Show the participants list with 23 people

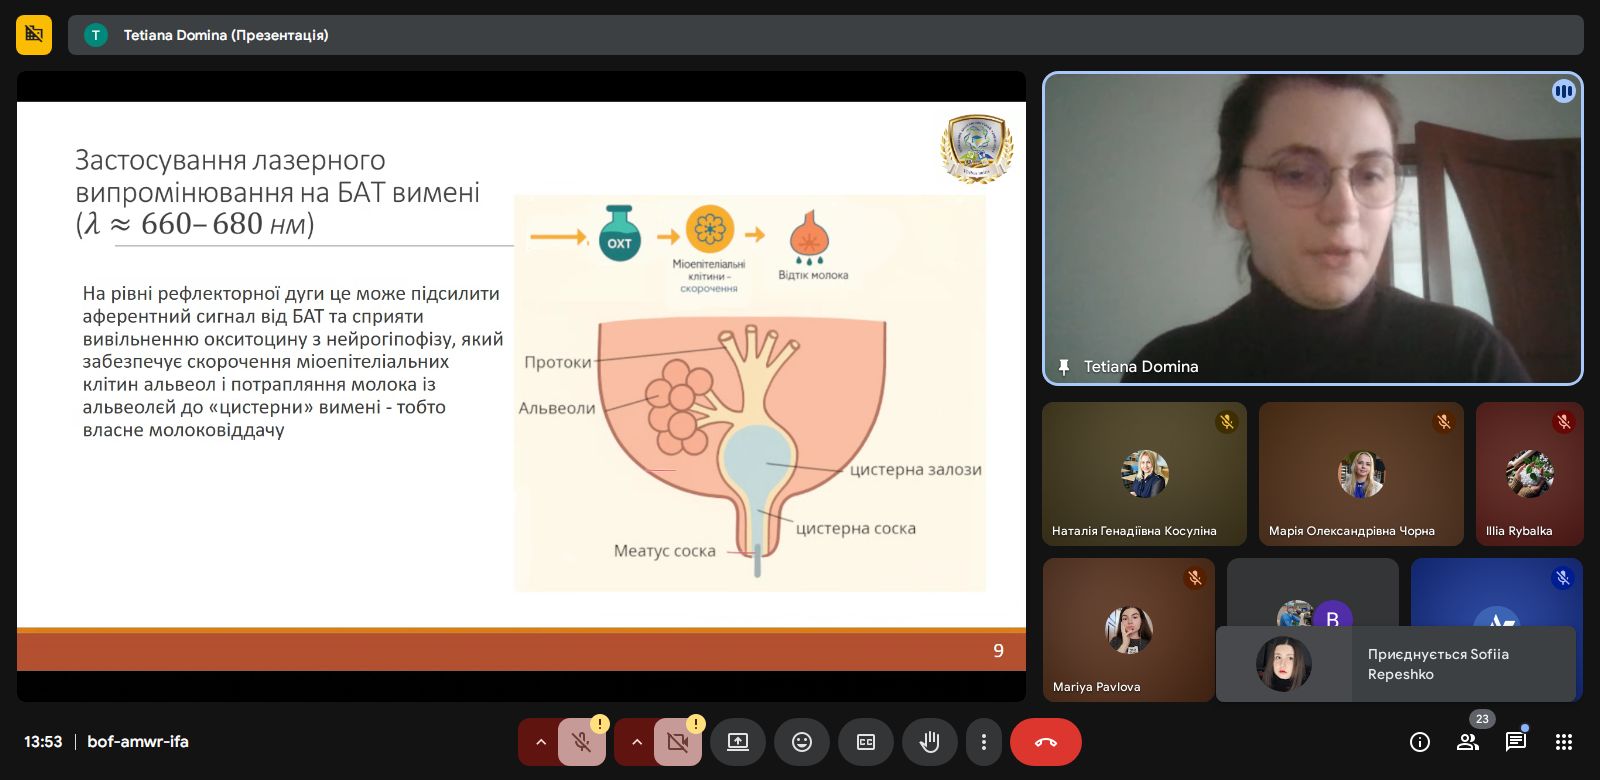[1468, 742]
